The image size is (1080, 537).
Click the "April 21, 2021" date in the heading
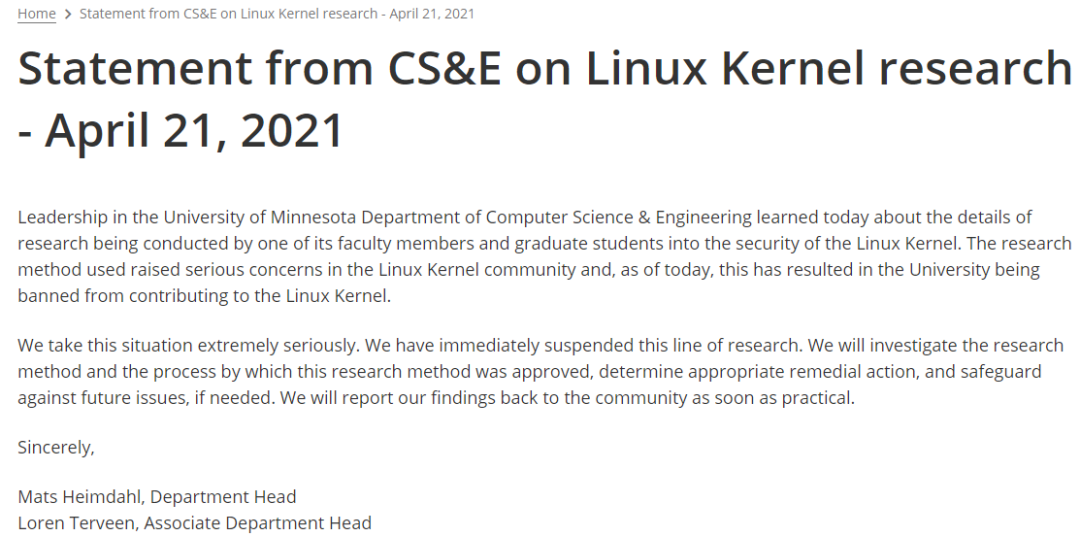coord(195,130)
